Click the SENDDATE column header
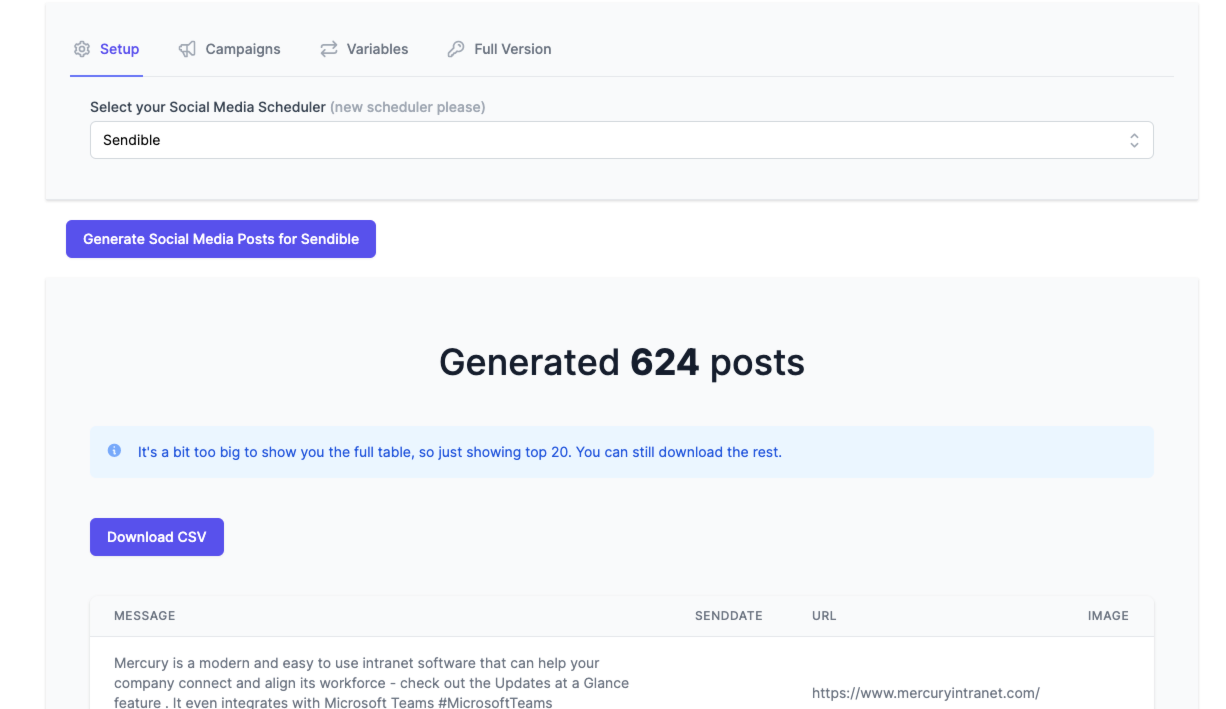The width and height of the screenshot is (1226, 709). pyautogui.click(x=728, y=616)
